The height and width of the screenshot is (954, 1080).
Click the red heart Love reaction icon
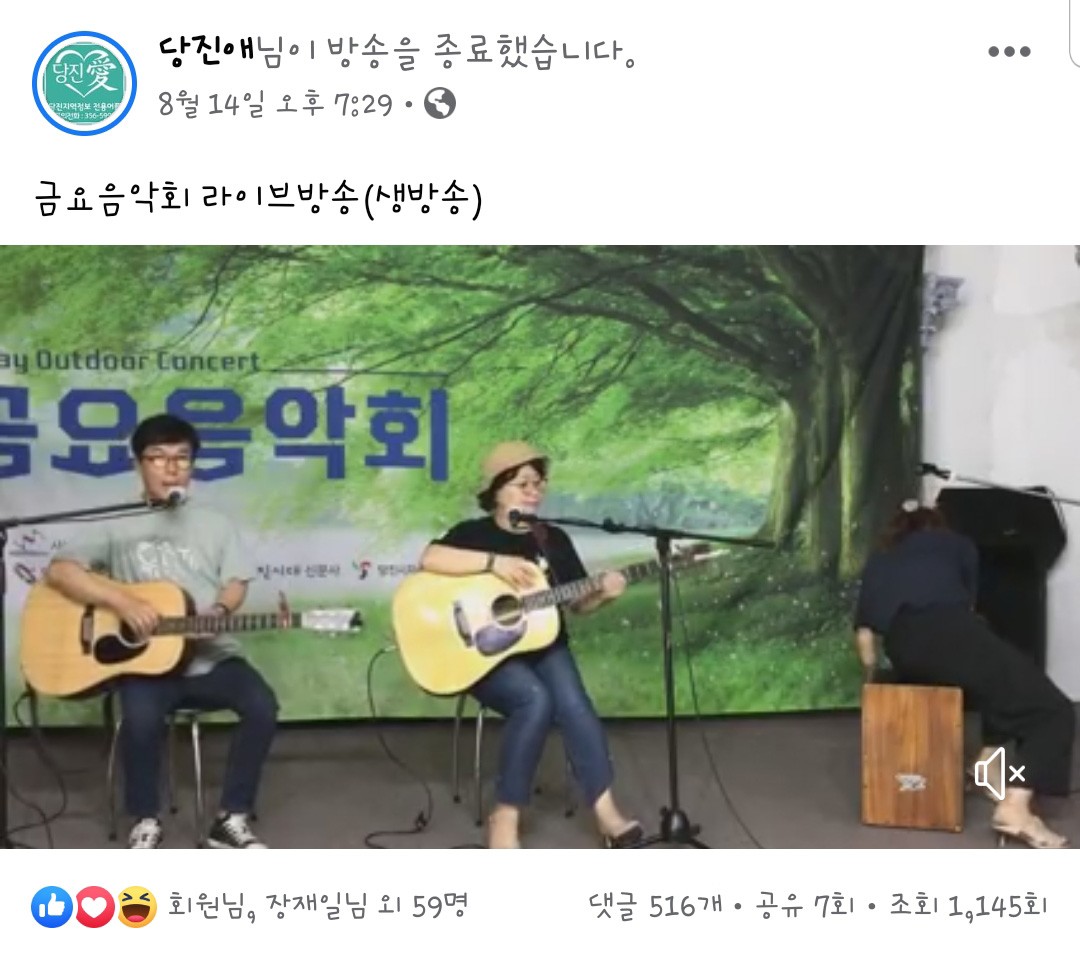pos(94,906)
